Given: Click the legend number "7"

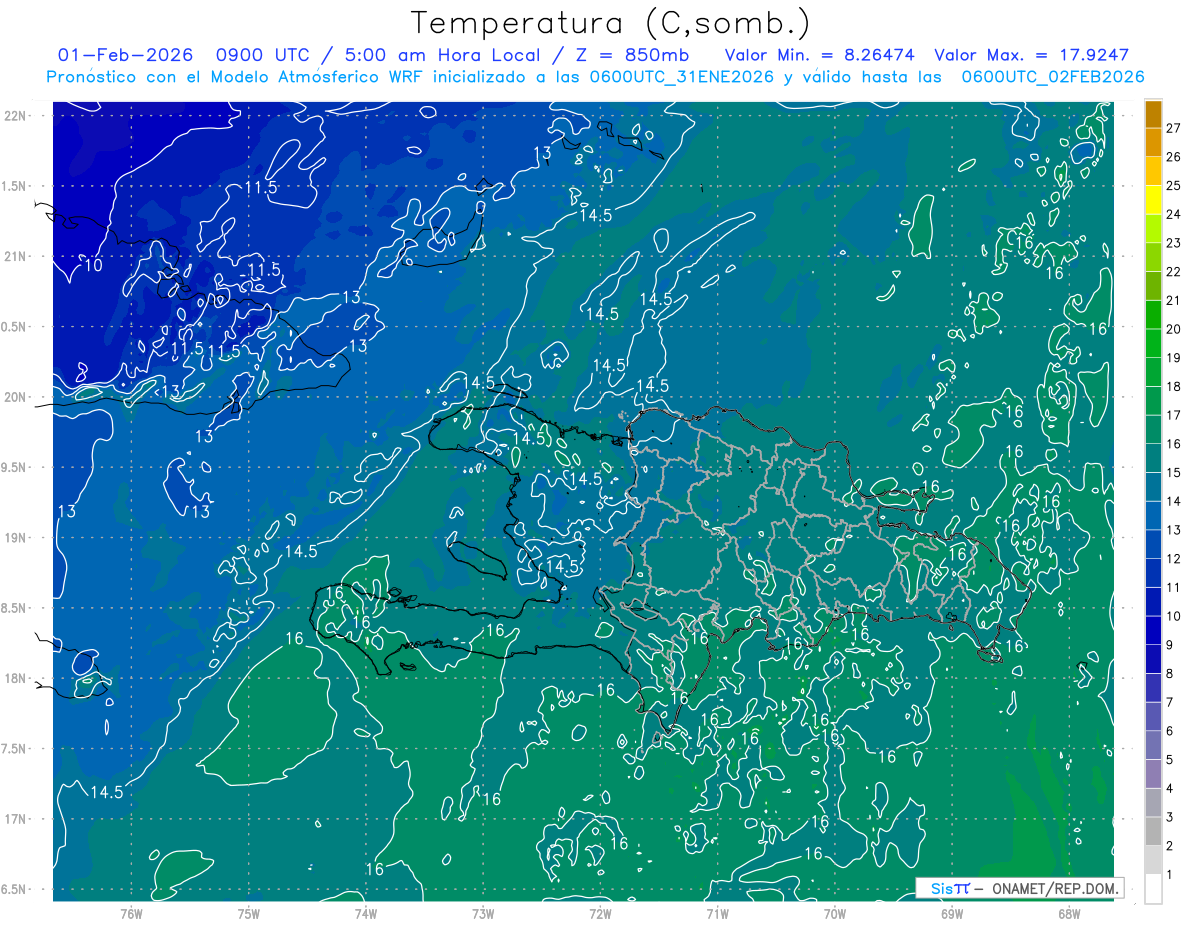Looking at the screenshot, I should tap(1169, 702).
